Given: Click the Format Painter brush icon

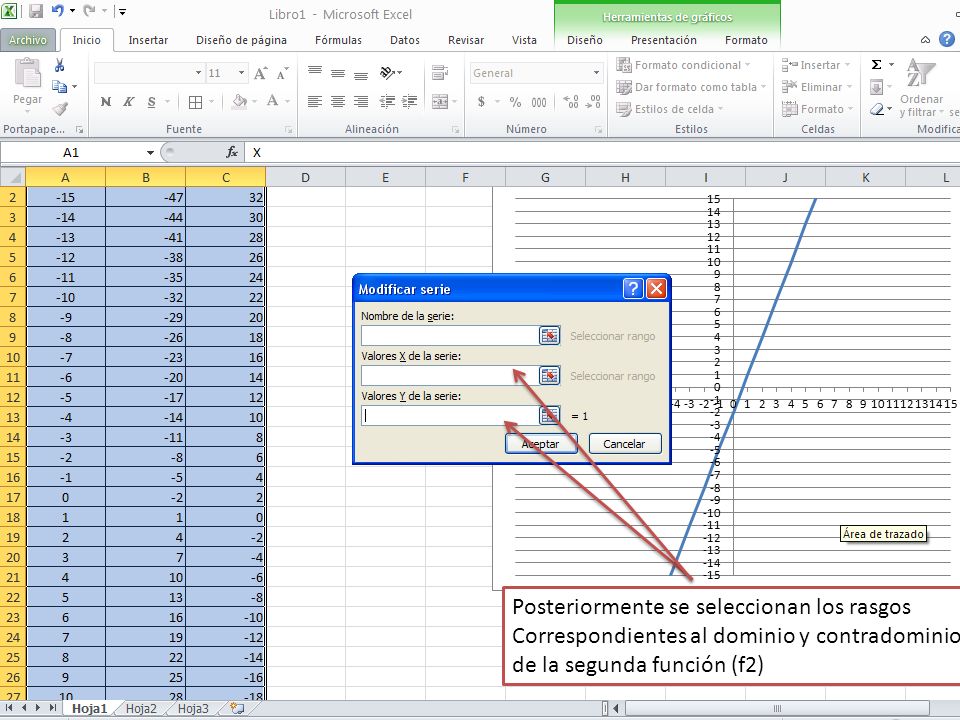Looking at the screenshot, I should [x=59, y=109].
